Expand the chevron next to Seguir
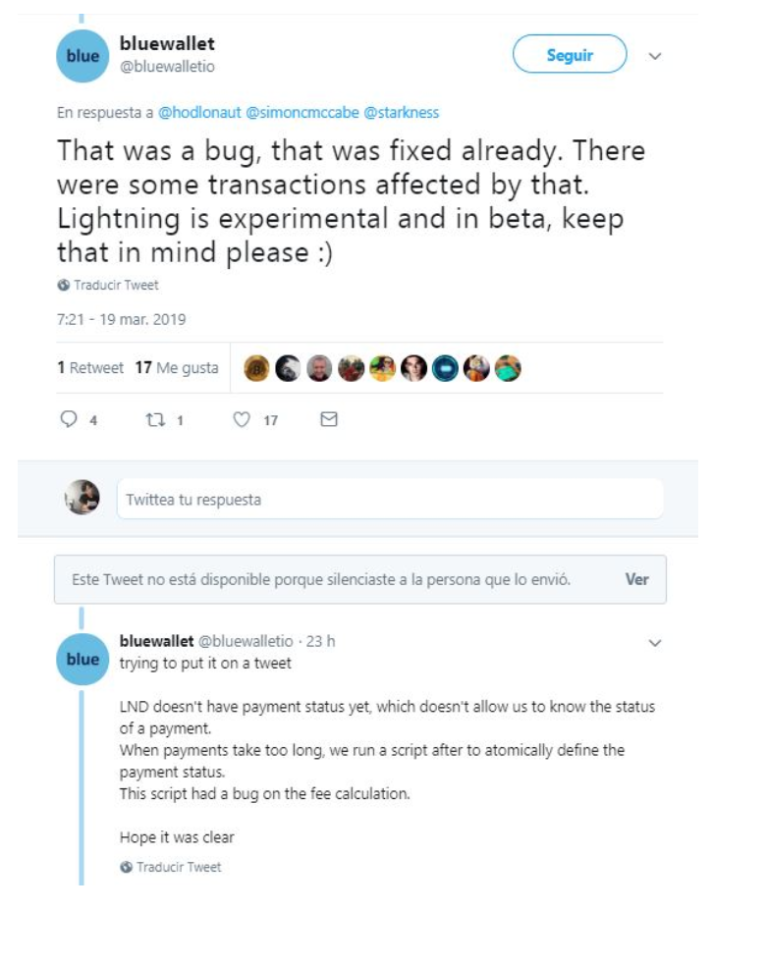768x964 pixels. click(x=655, y=56)
